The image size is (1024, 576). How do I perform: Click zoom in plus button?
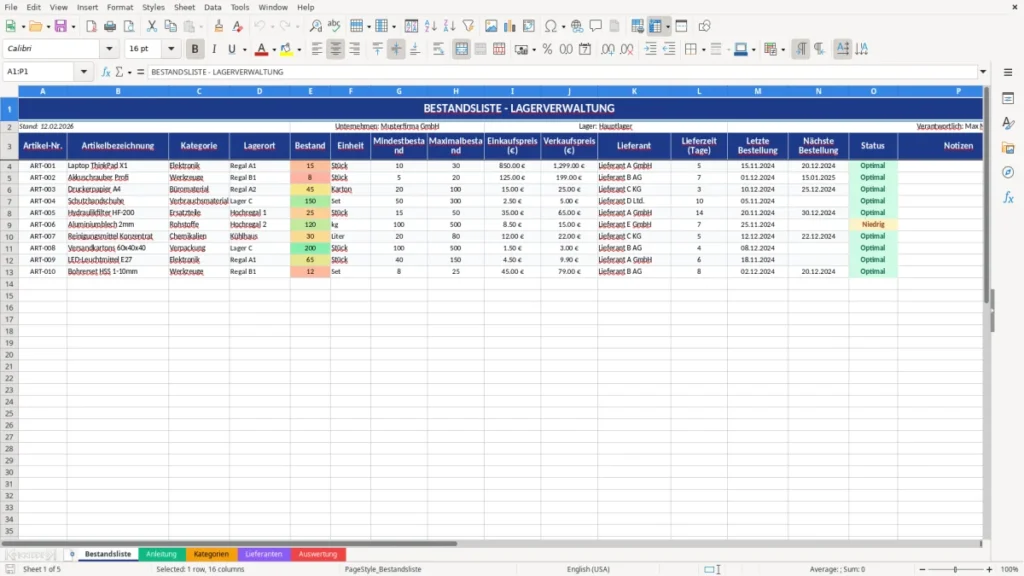(x=989, y=569)
